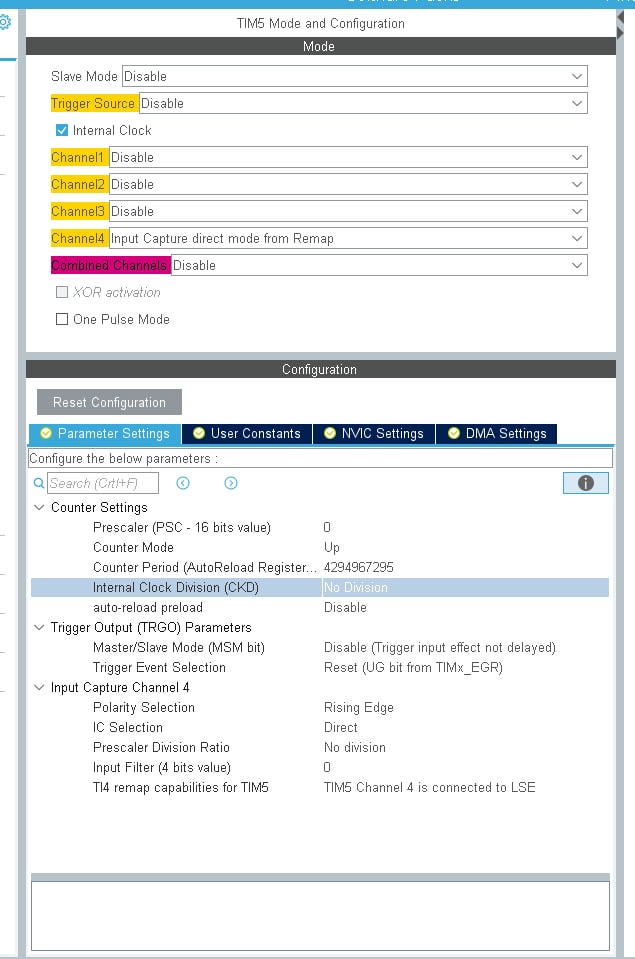The image size is (635, 959).
Task: Switch to Parameter Settings tab
Action: tap(105, 434)
